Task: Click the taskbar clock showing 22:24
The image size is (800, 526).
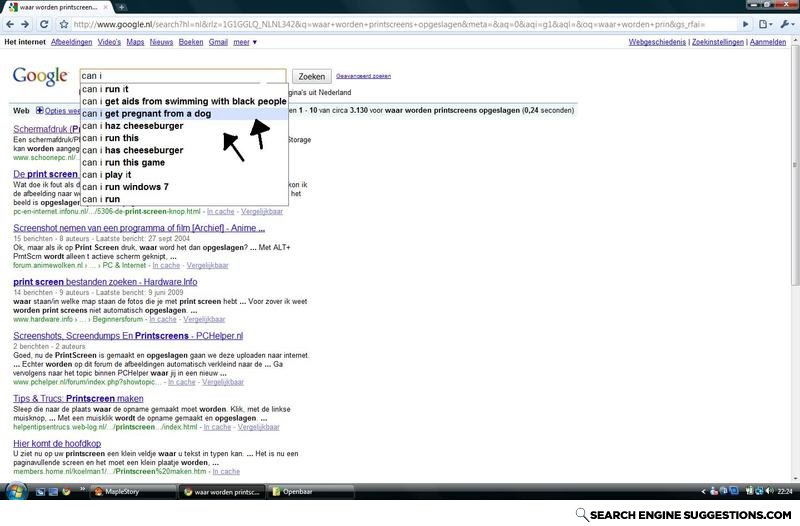Action: pyautogui.click(x=785, y=492)
